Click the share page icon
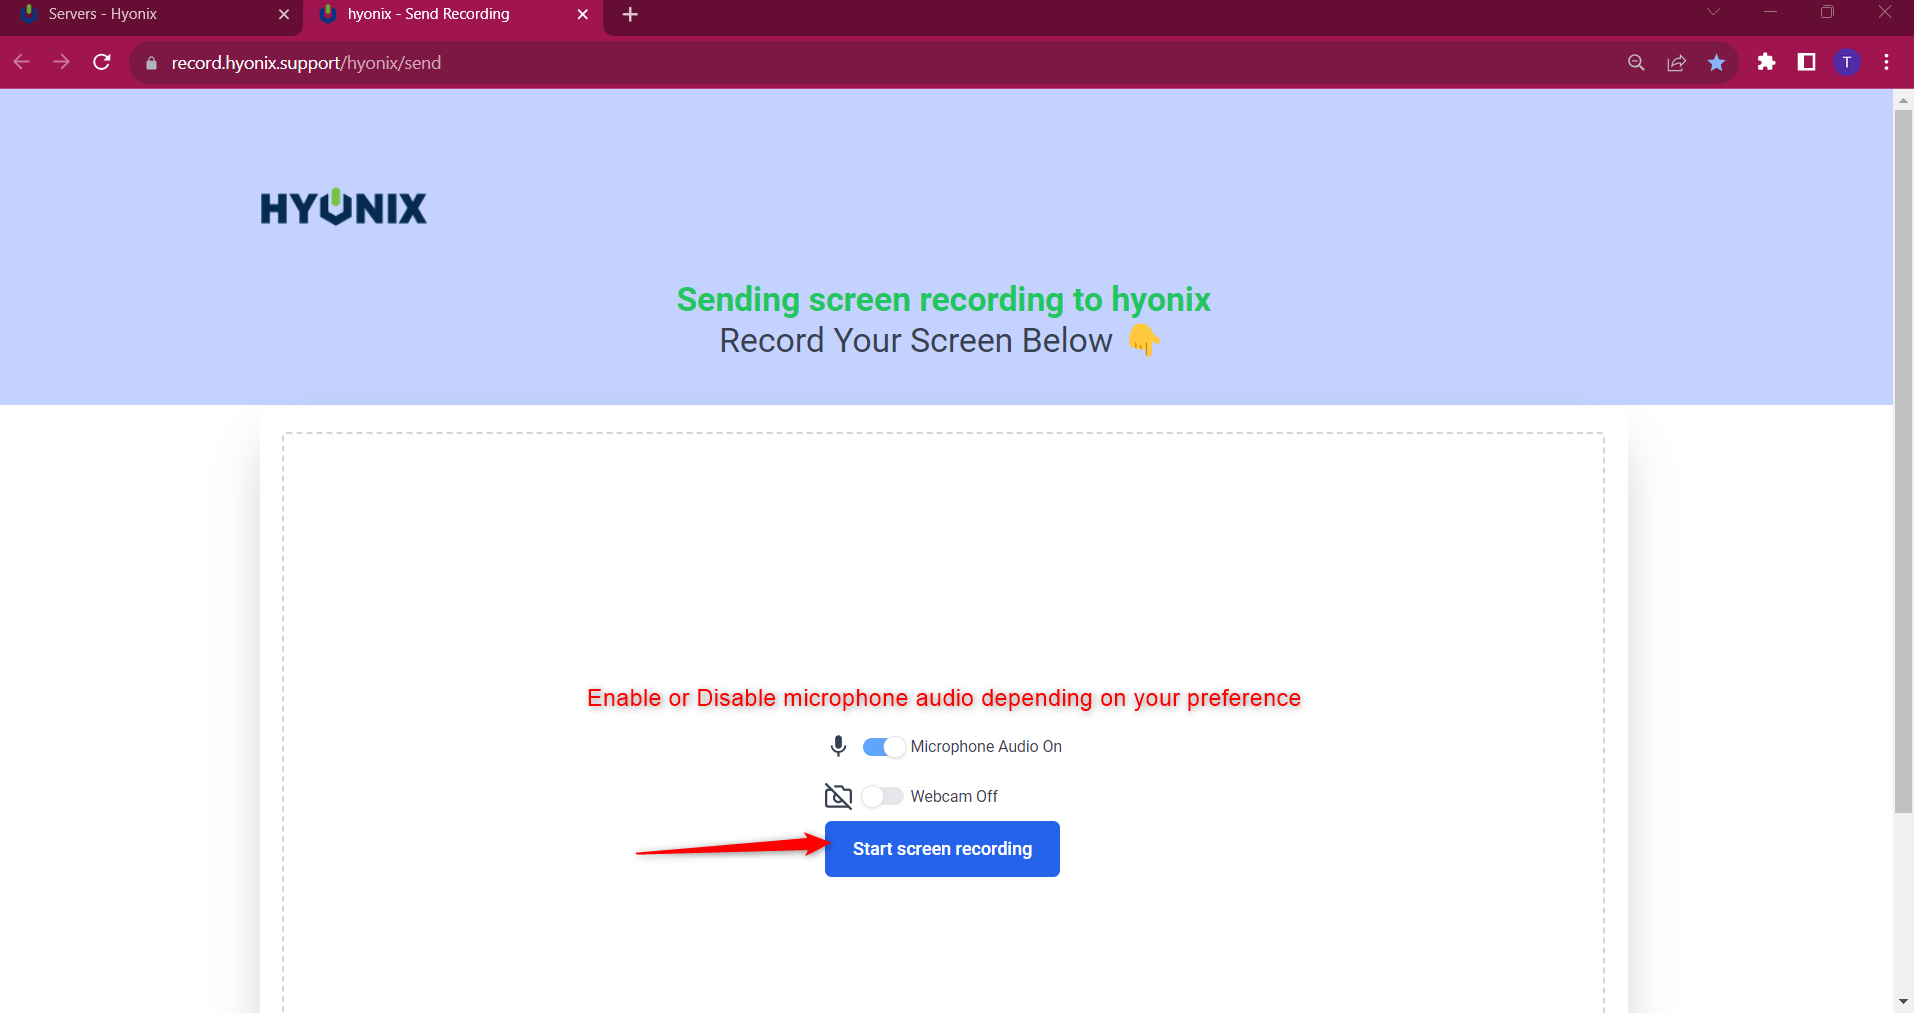1914x1013 pixels. coord(1676,62)
